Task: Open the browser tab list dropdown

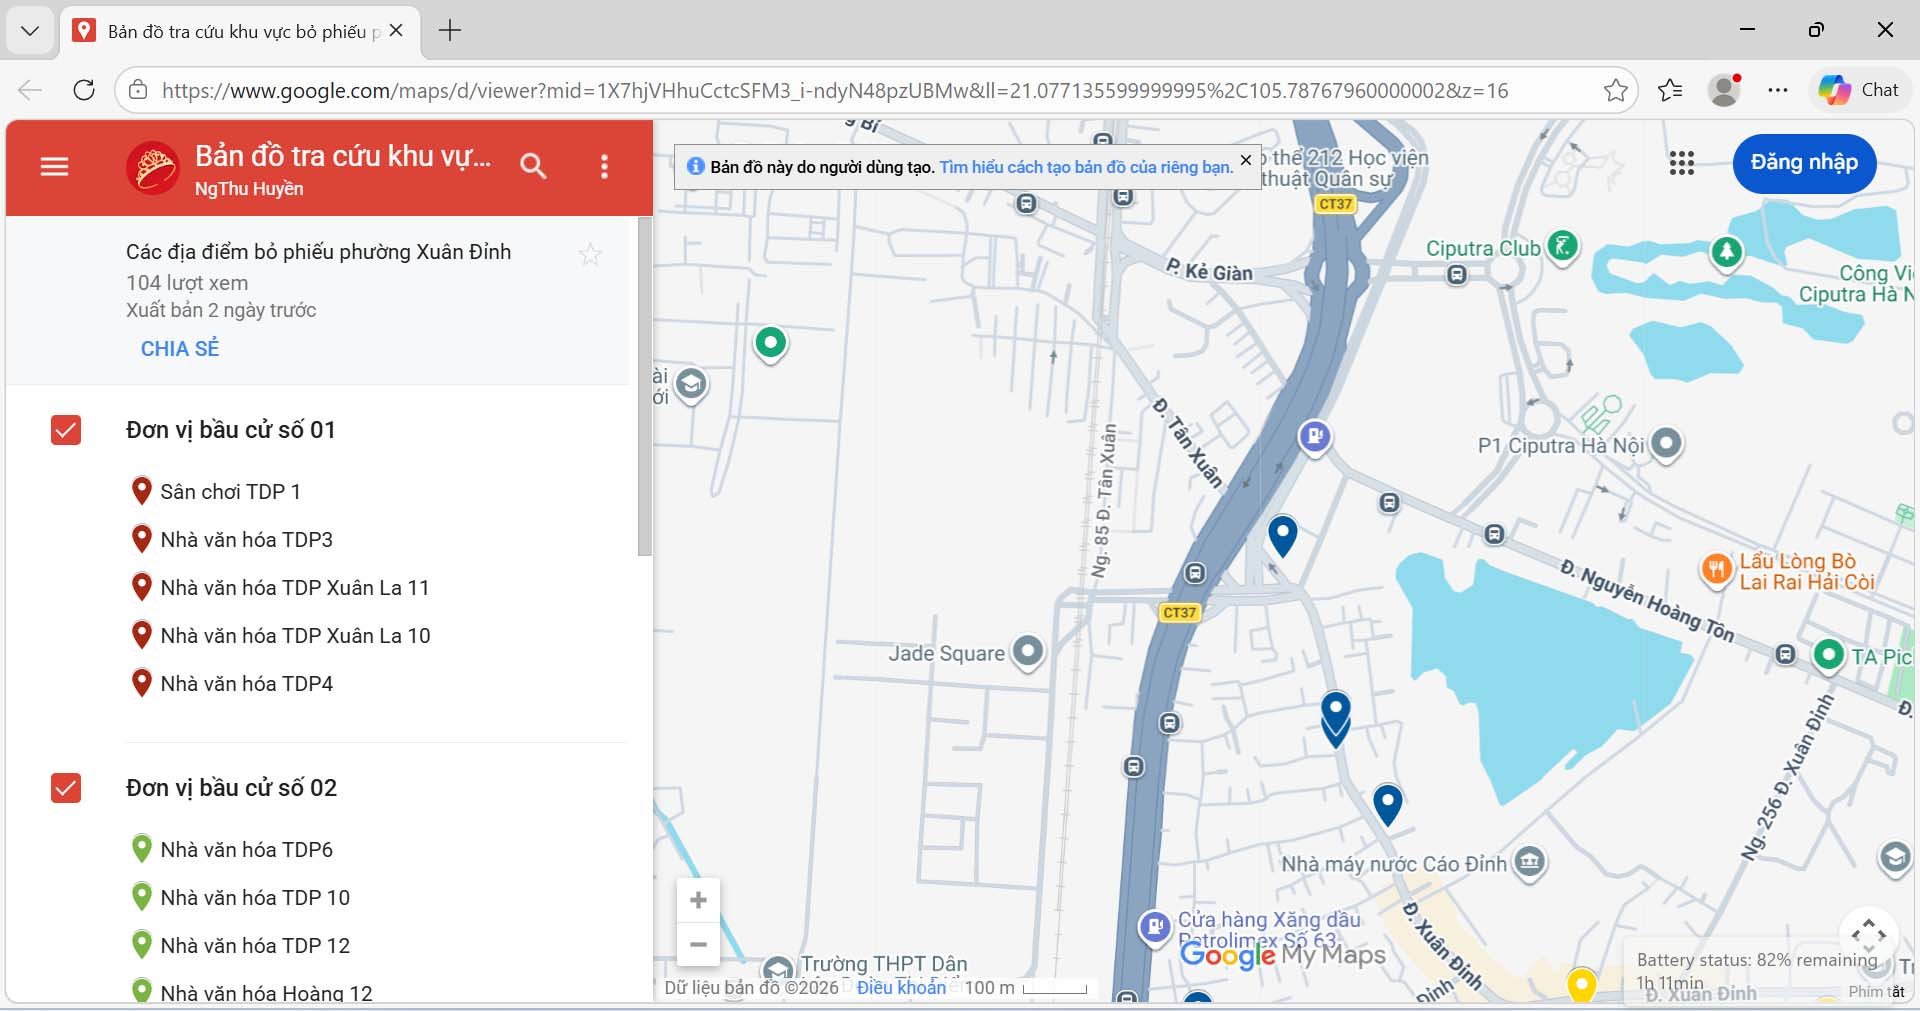Action: tap(30, 31)
